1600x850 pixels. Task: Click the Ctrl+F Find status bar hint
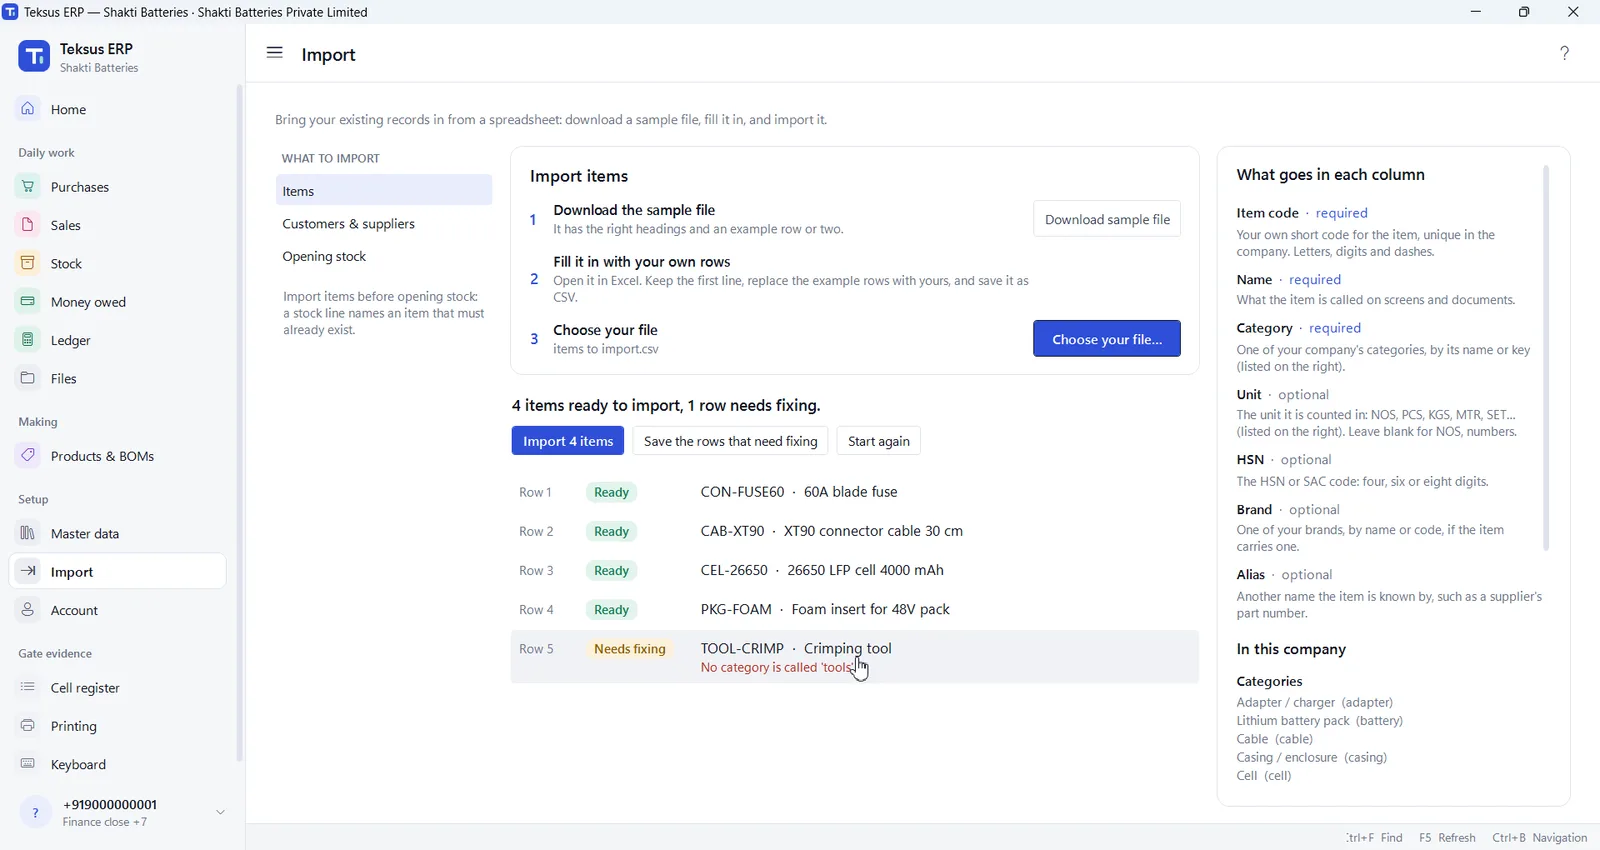(1375, 838)
